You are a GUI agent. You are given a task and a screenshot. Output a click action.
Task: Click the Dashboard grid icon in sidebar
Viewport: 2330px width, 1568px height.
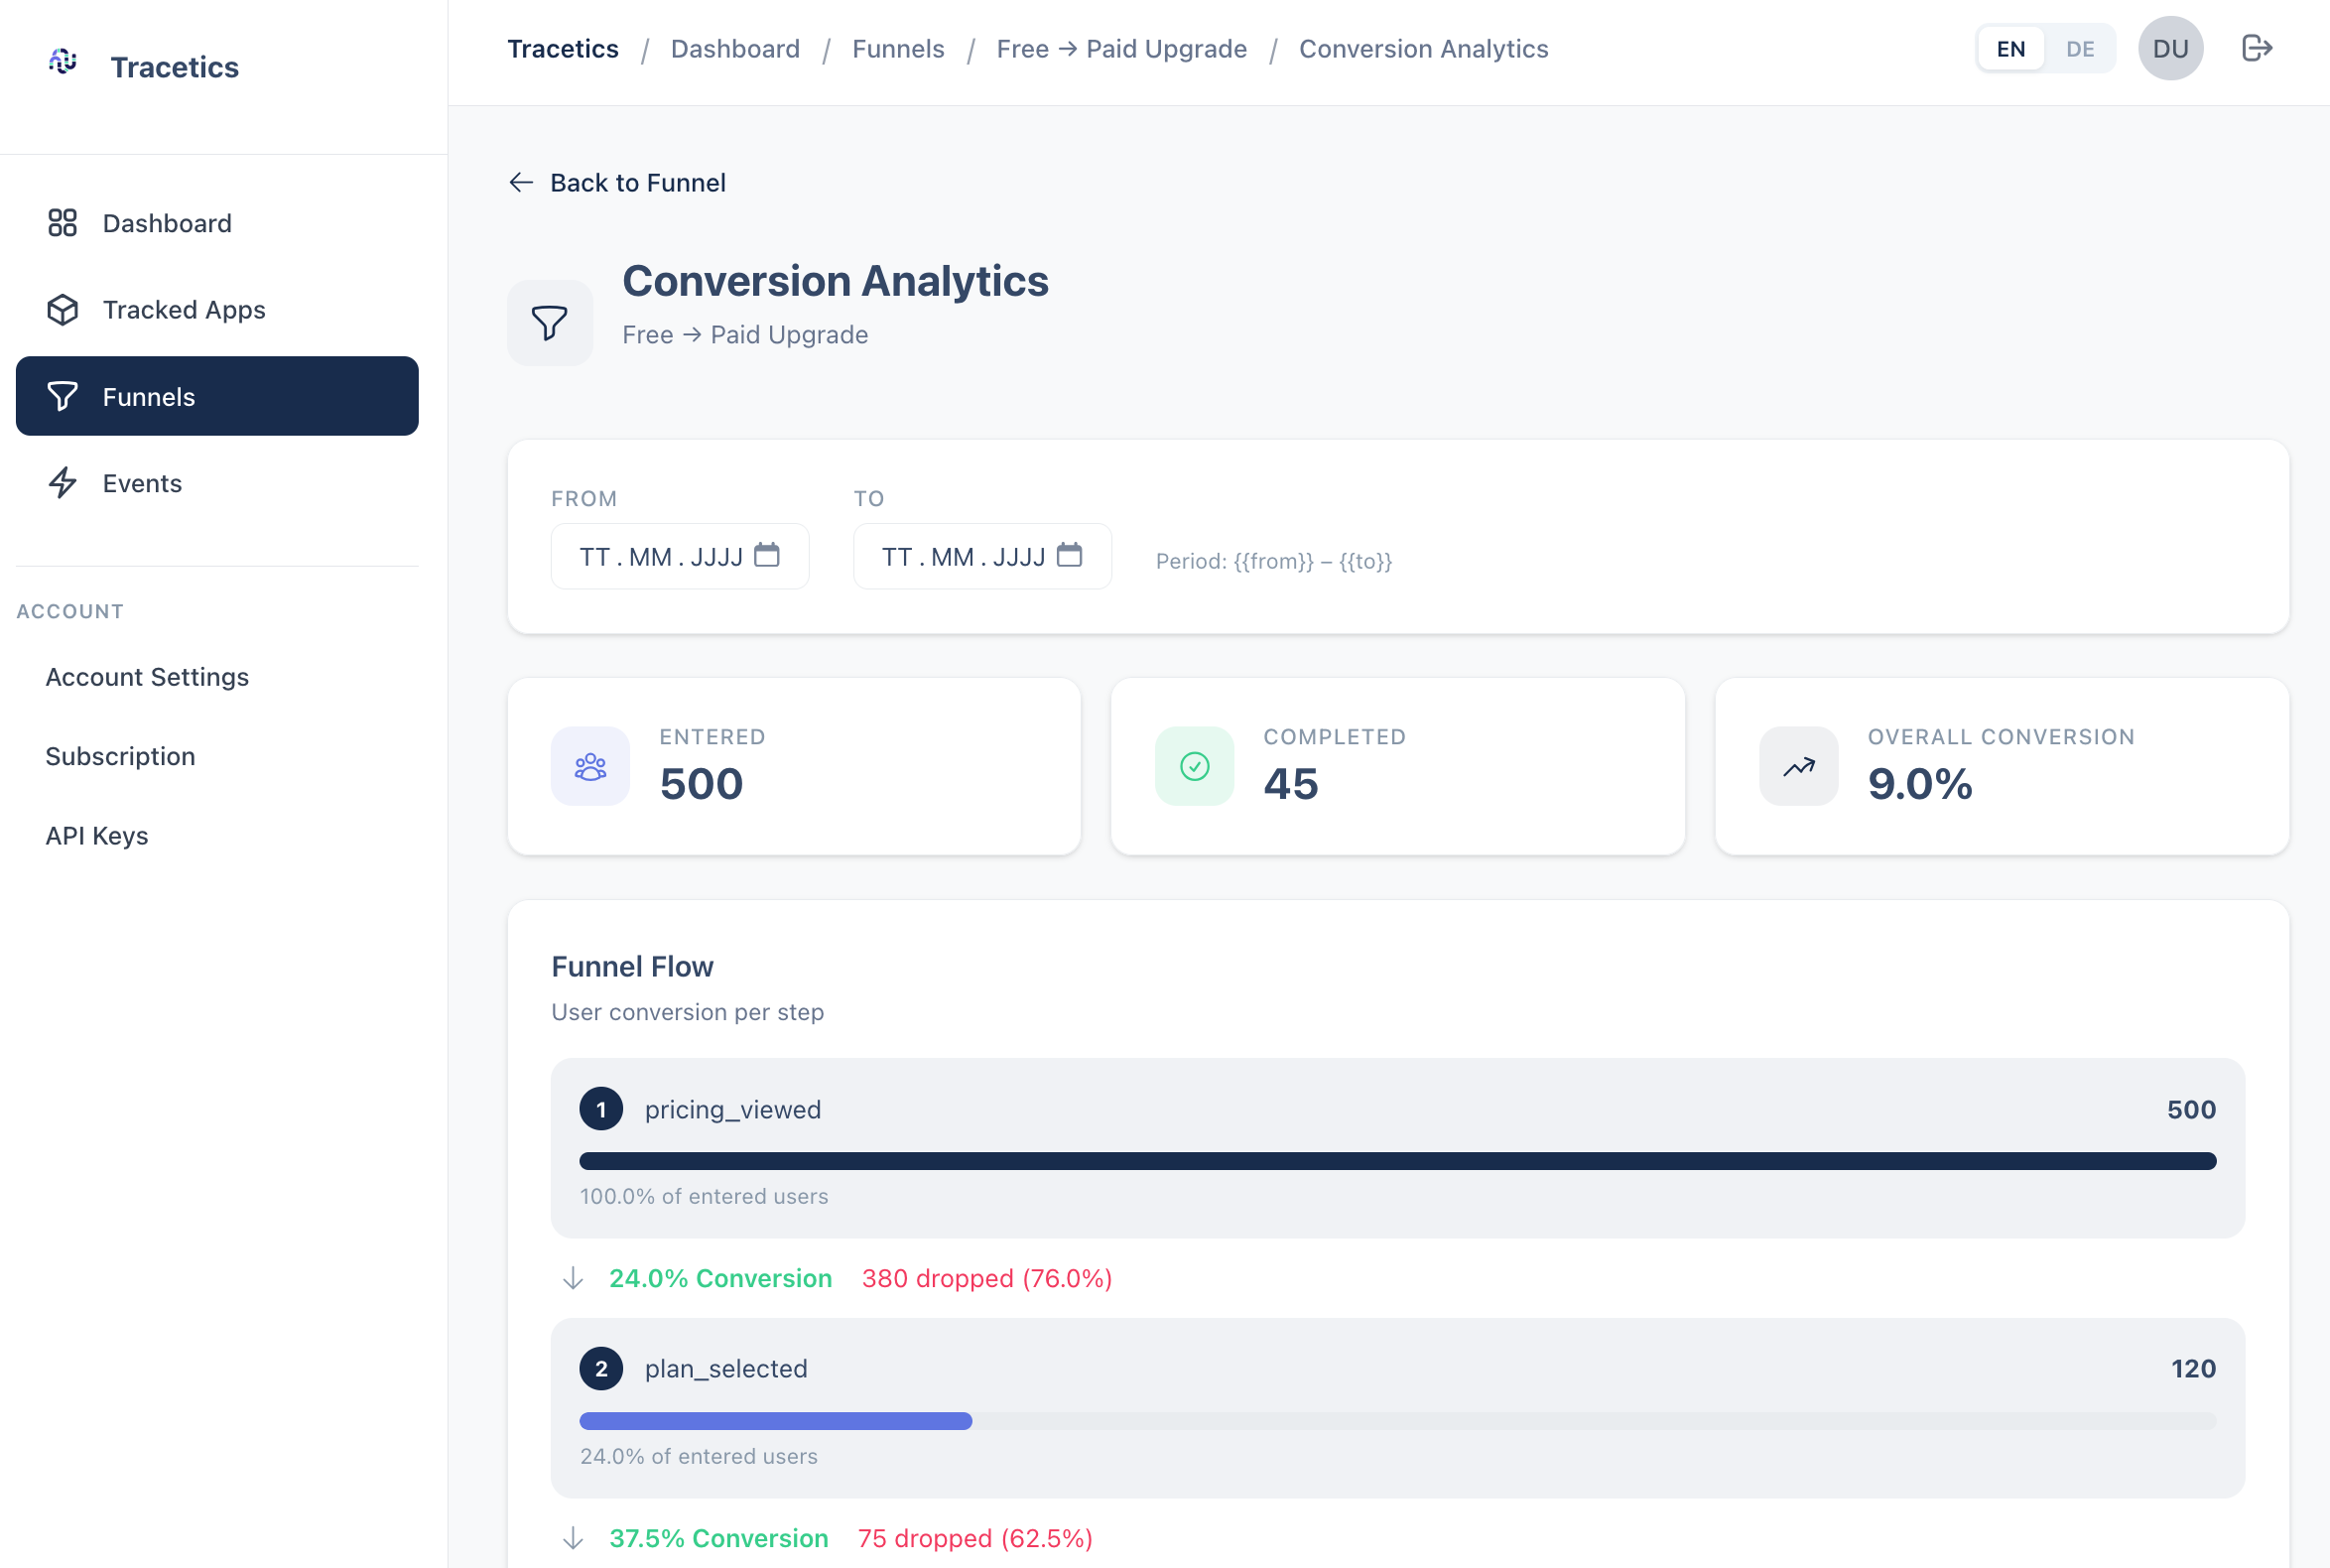pyautogui.click(x=62, y=222)
